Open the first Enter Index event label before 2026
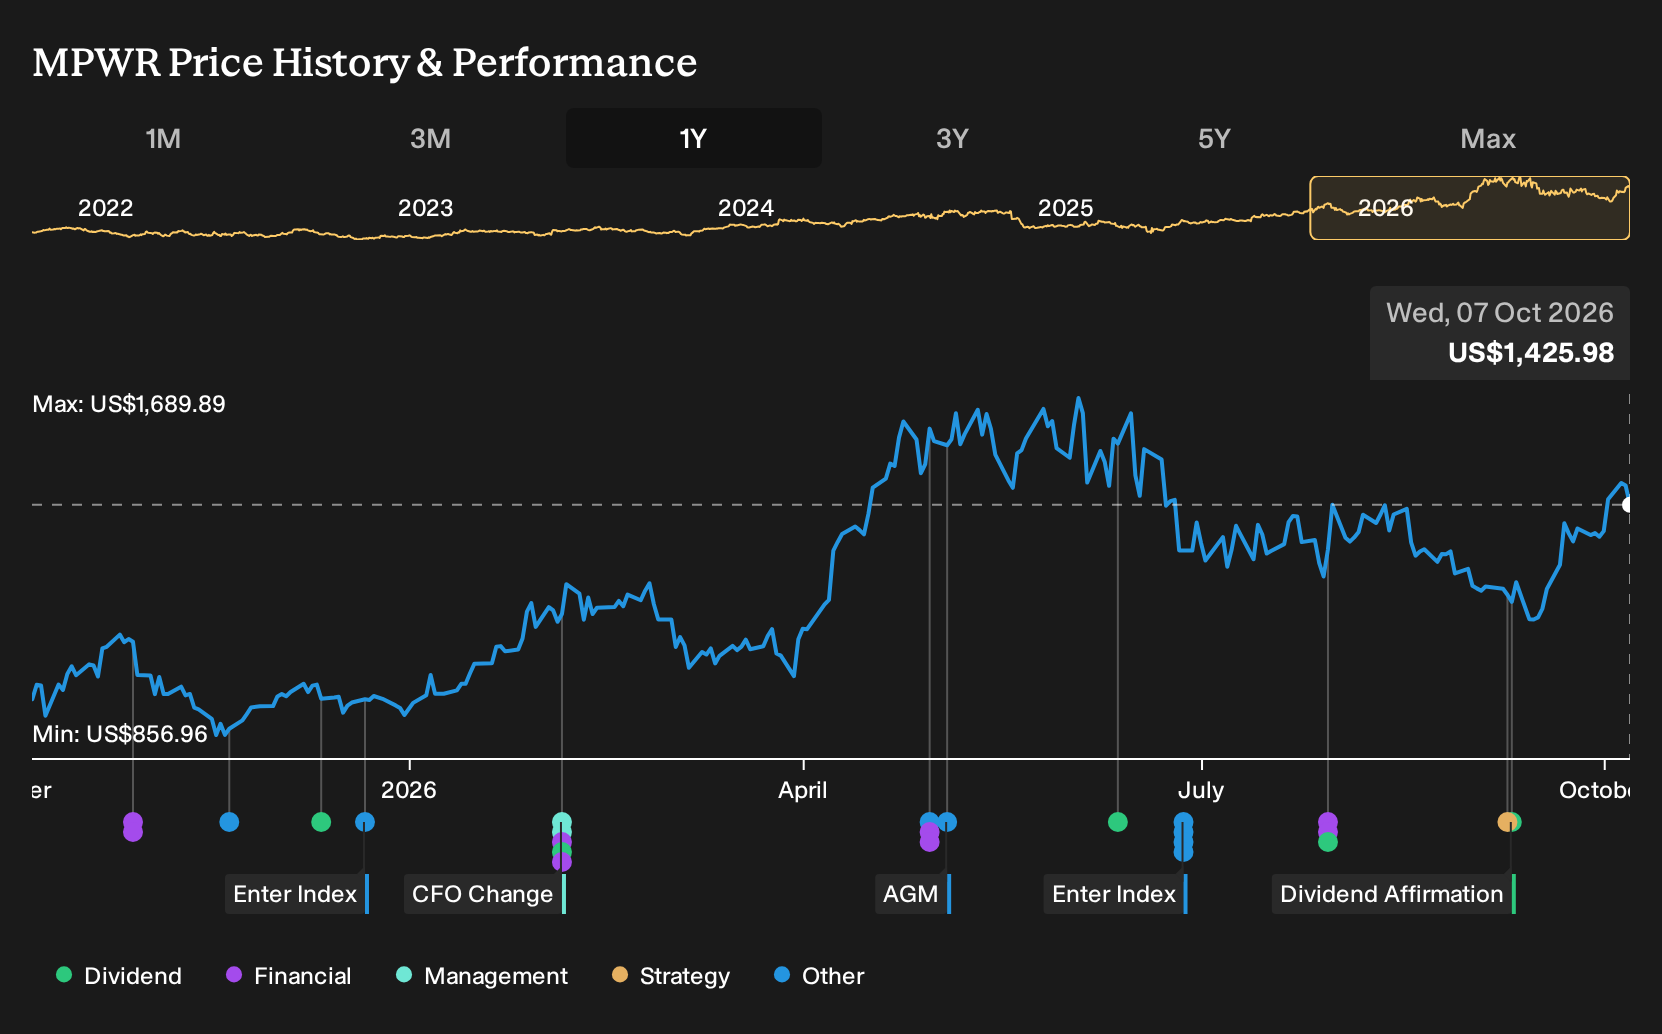1662x1034 pixels. tap(297, 894)
